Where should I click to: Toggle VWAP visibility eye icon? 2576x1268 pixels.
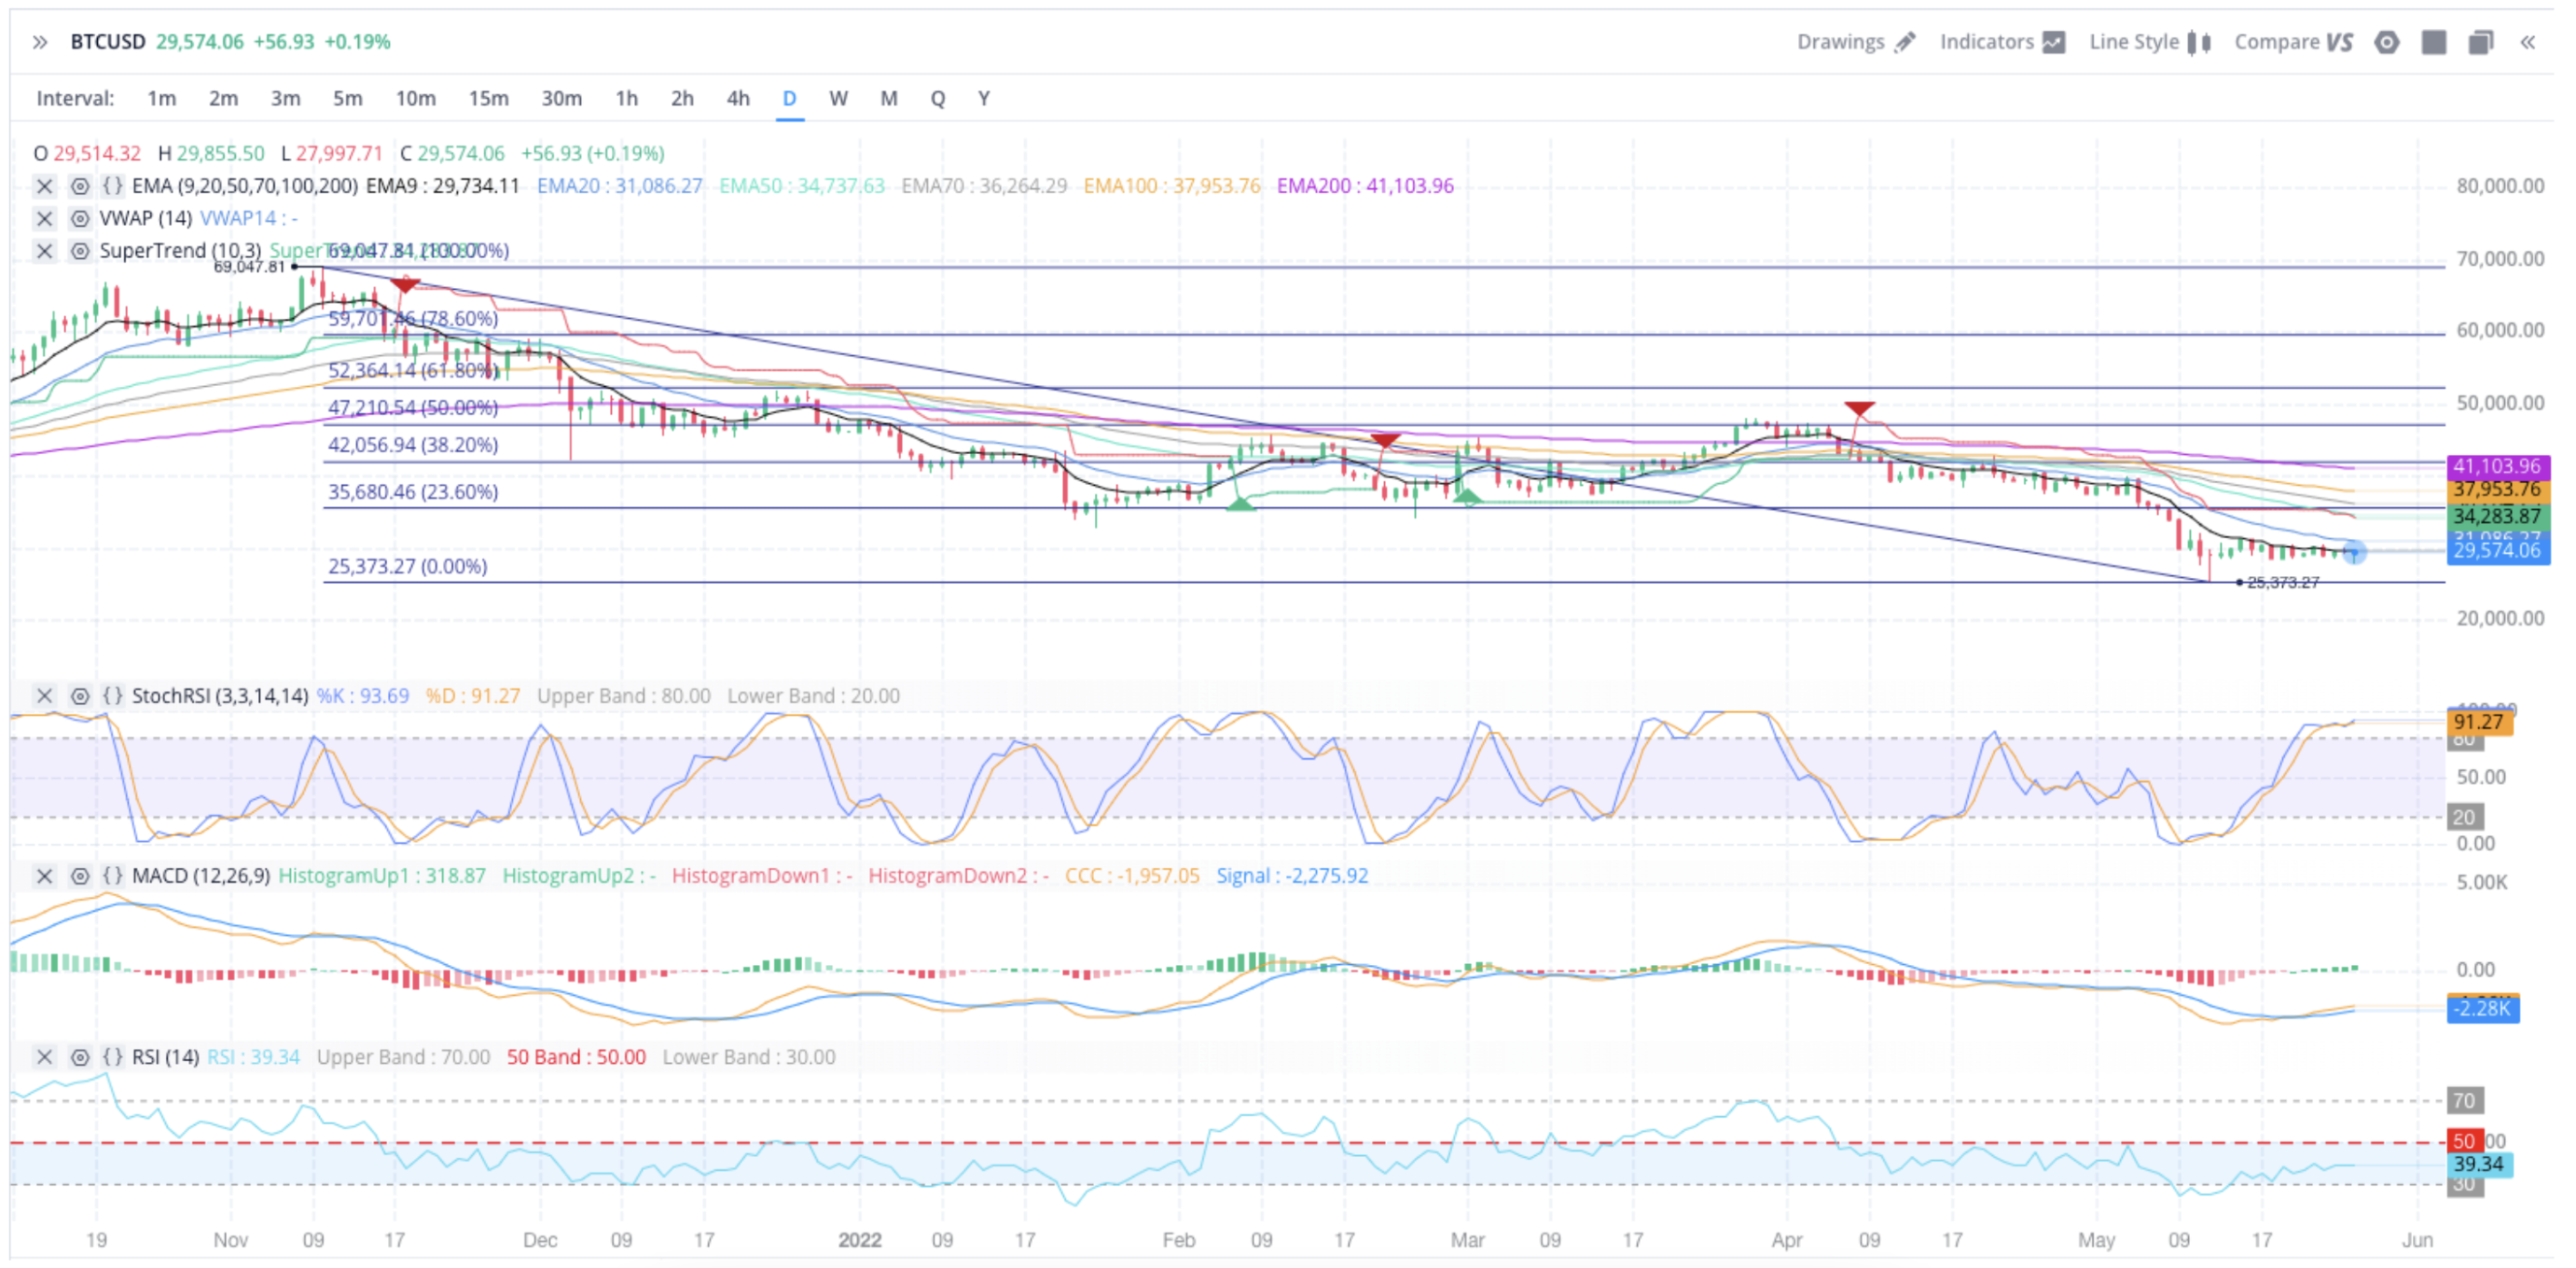[x=80, y=218]
